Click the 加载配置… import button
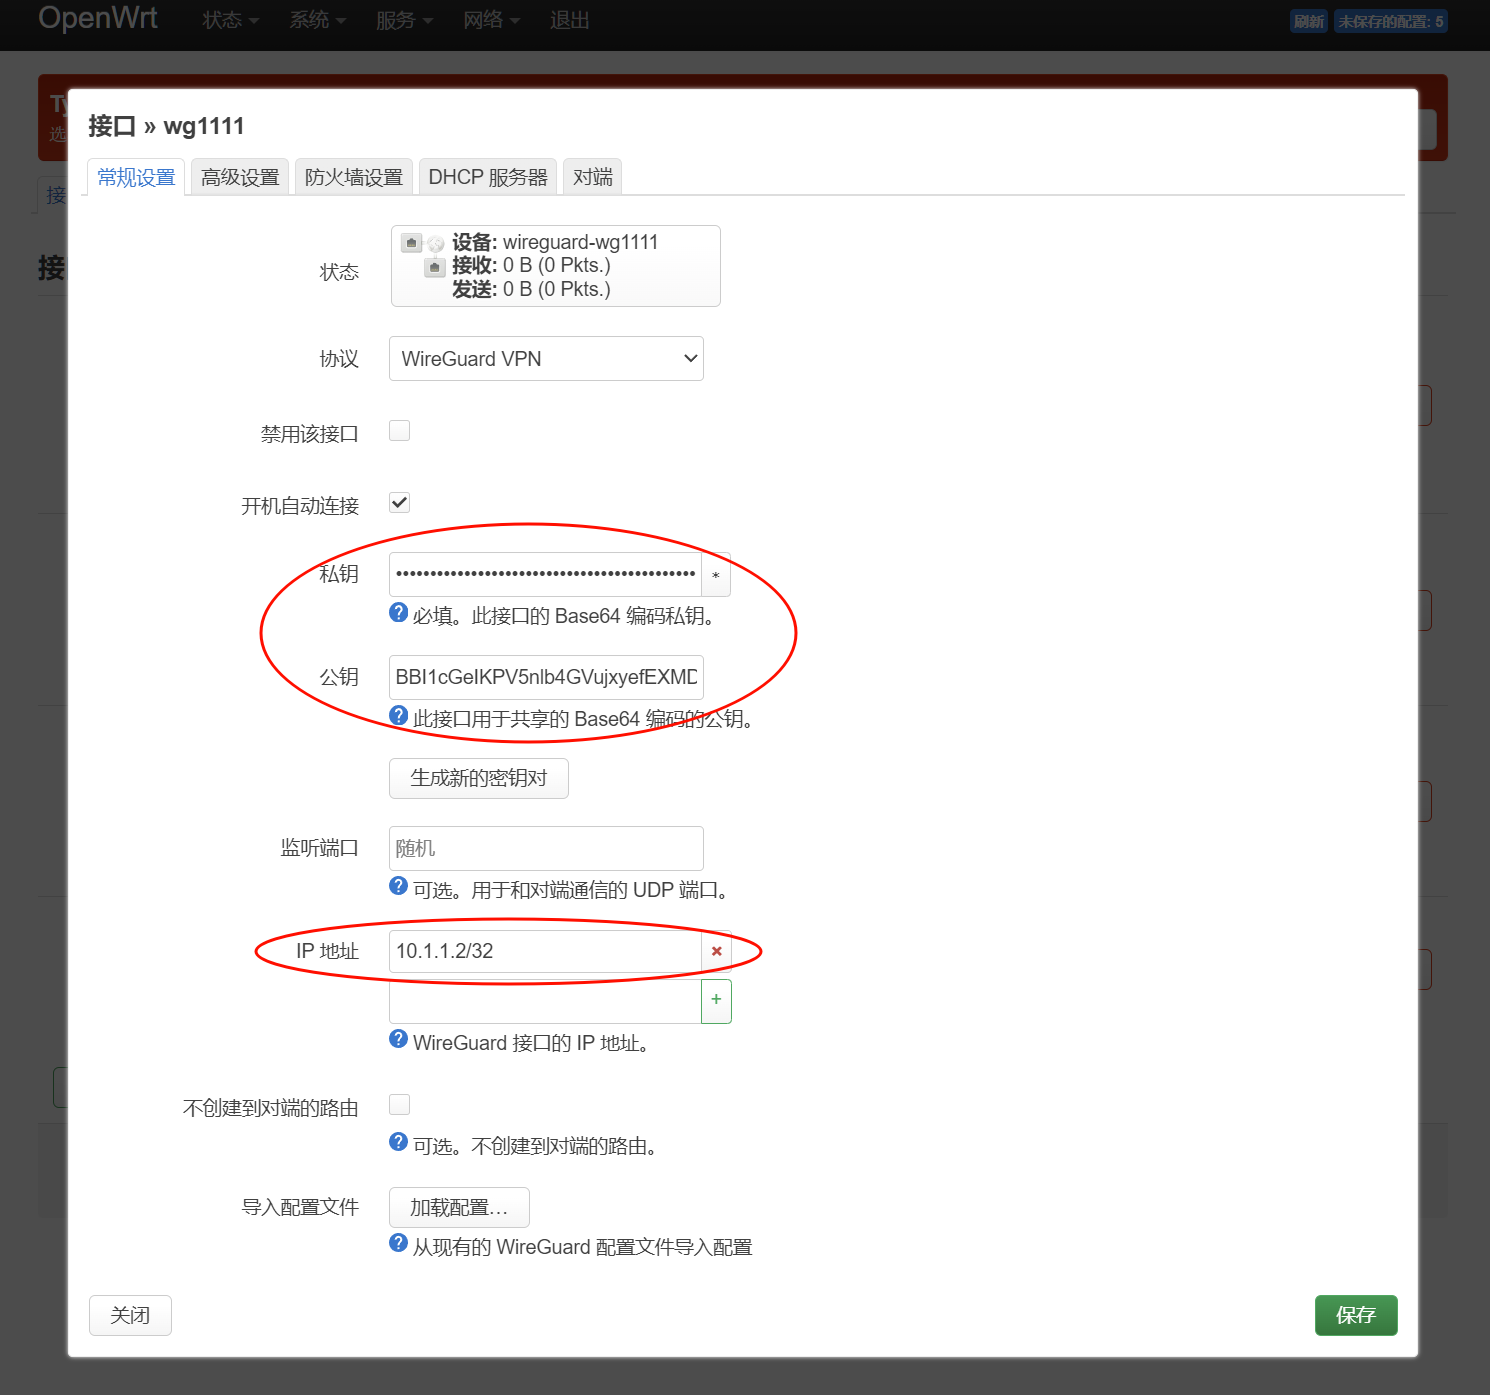Viewport: 1490px width, 1395px height. click(x=459, y=1208)
